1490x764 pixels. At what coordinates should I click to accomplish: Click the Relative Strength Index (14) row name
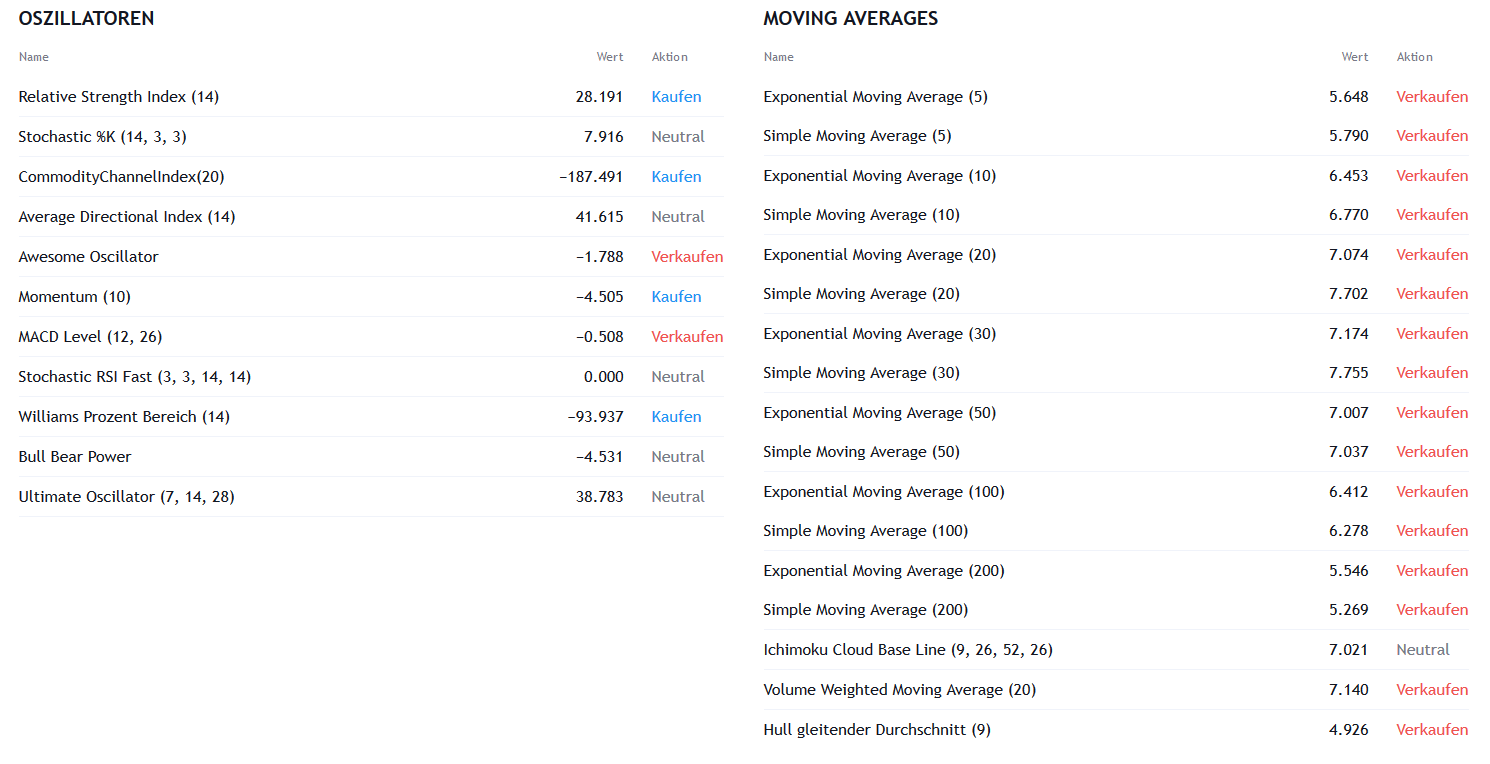click(118, 97)
